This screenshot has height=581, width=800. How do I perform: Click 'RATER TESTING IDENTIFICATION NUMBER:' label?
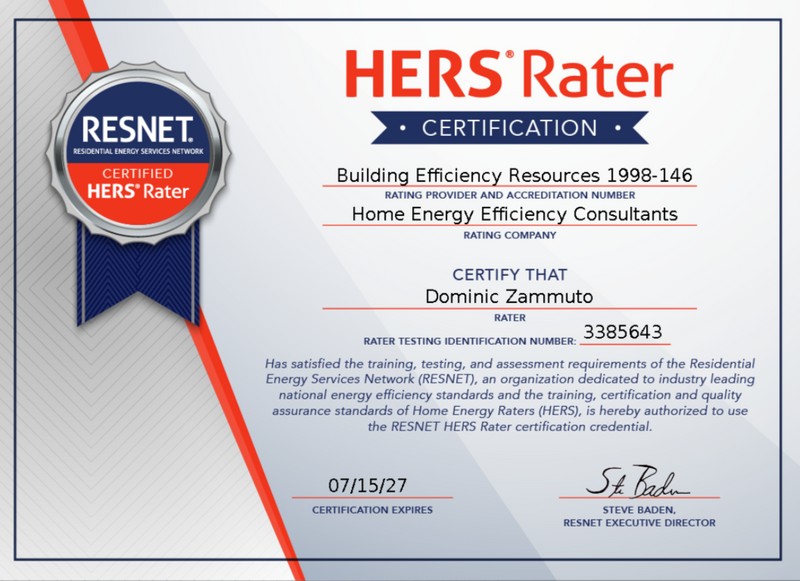point(469,341)
